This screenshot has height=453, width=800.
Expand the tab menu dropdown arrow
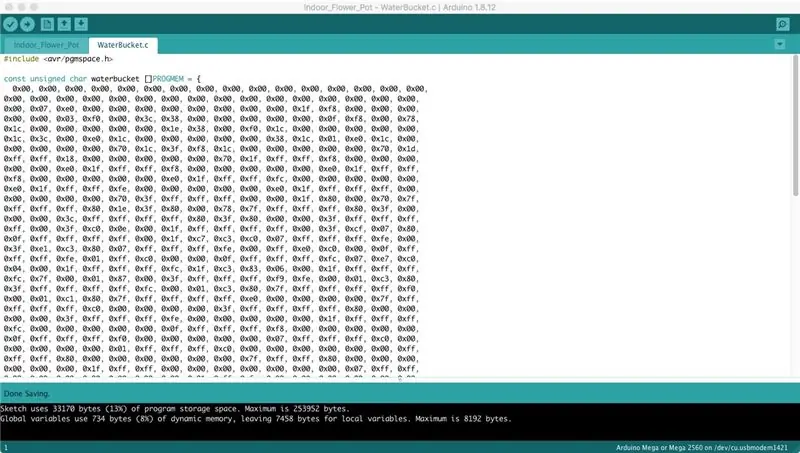click(x=780, y=44)
